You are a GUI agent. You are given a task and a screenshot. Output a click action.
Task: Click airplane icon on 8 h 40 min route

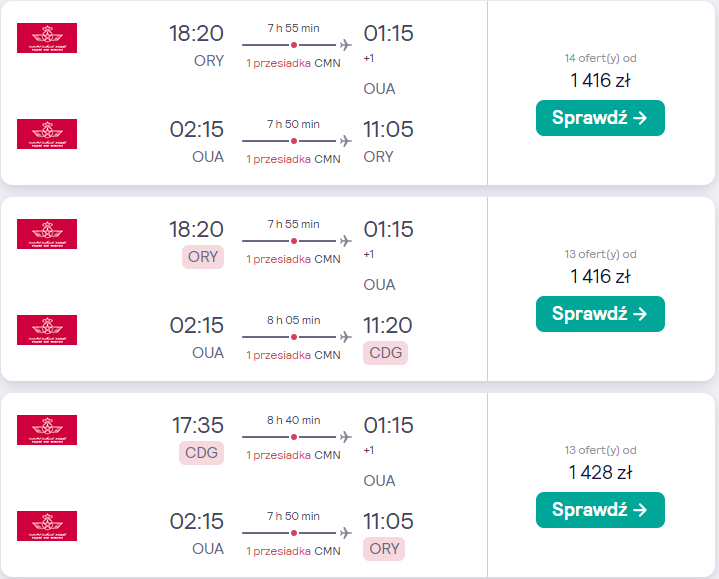point(346,437)
